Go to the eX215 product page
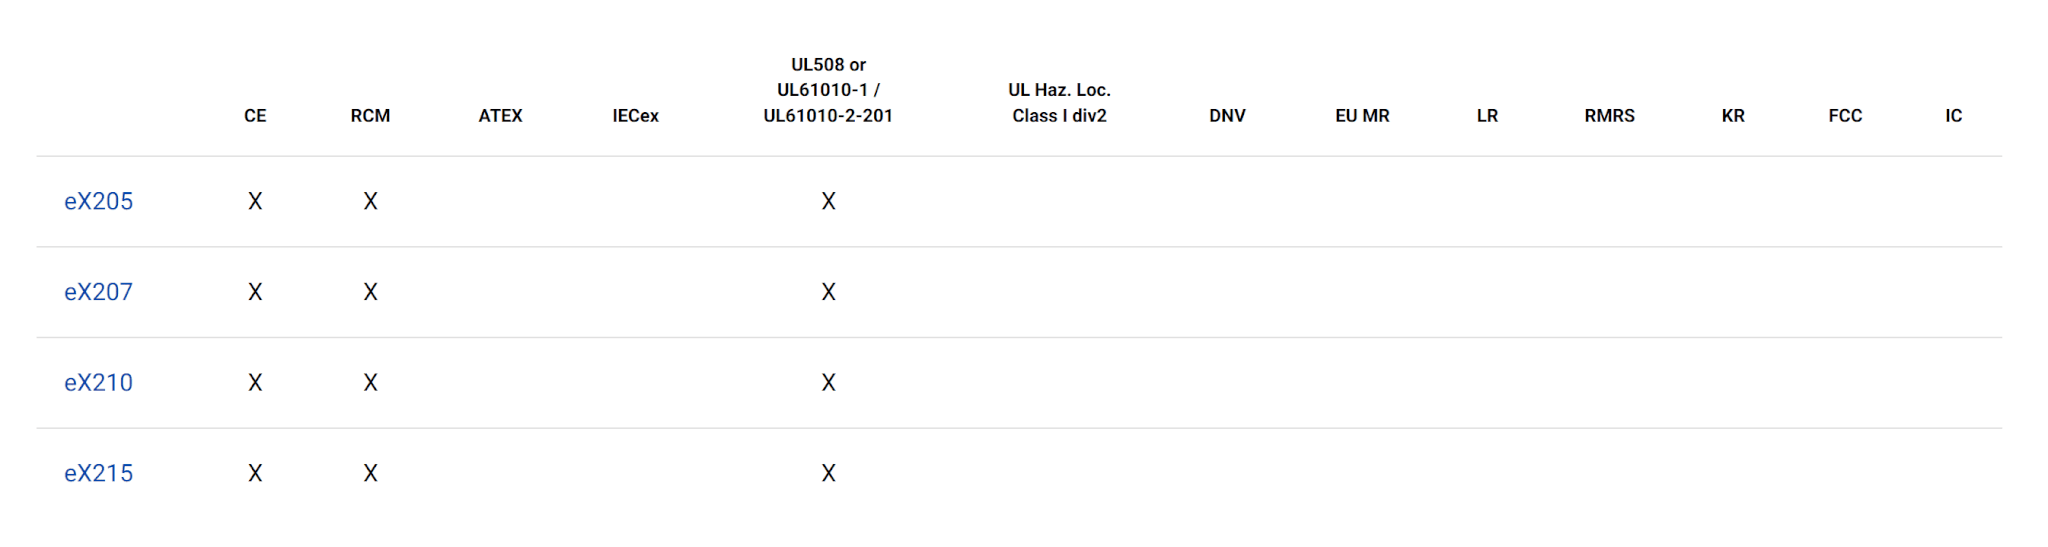Screen dimensions: 2048x547 (x=98, y=473)
